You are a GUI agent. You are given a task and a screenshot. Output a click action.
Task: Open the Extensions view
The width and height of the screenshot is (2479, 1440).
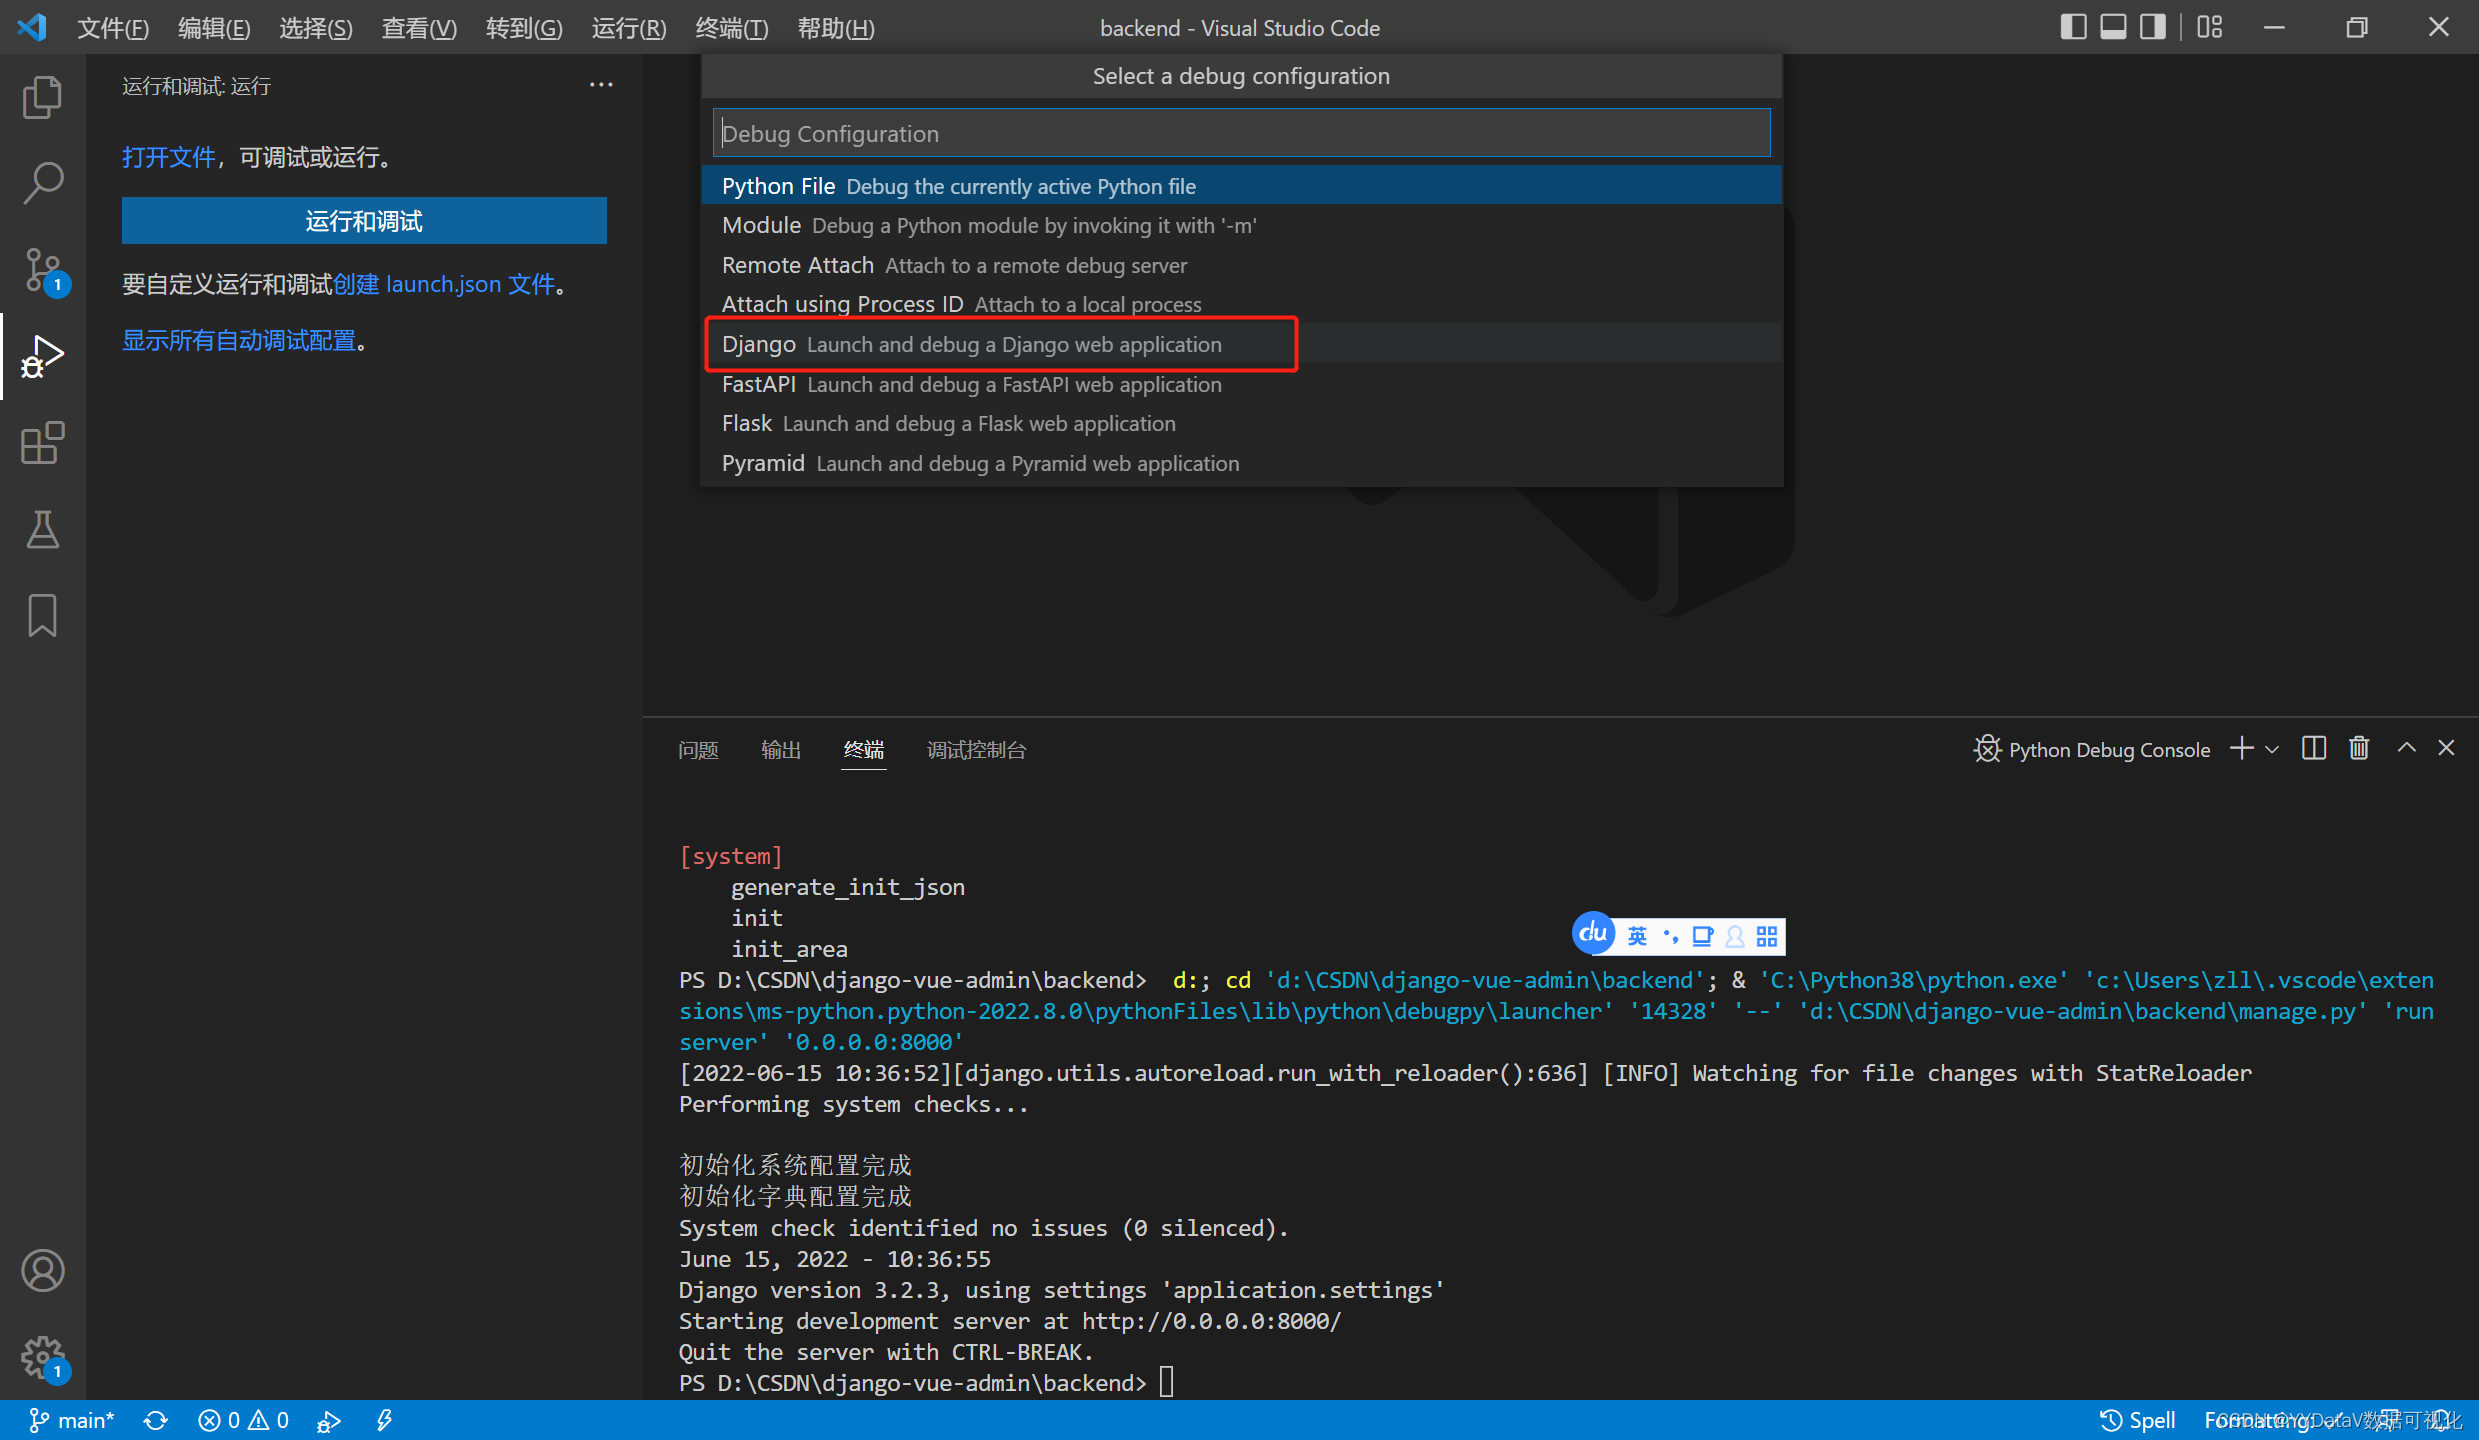click(42, 443)
